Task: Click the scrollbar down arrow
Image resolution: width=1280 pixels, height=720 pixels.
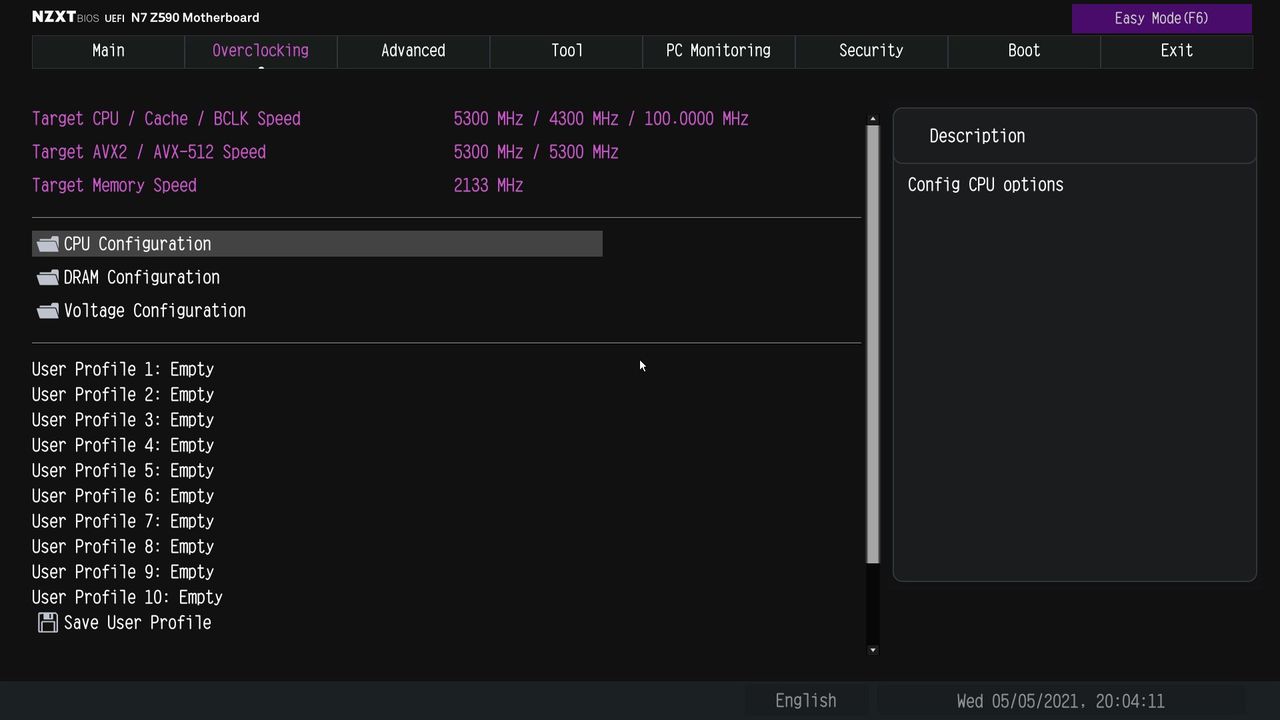Action: 873,650
